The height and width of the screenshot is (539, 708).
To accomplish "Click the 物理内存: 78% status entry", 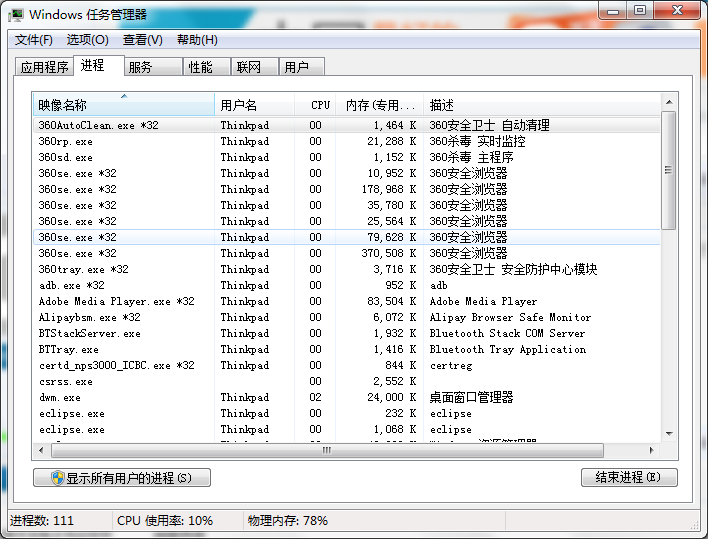I will point(288,520).
